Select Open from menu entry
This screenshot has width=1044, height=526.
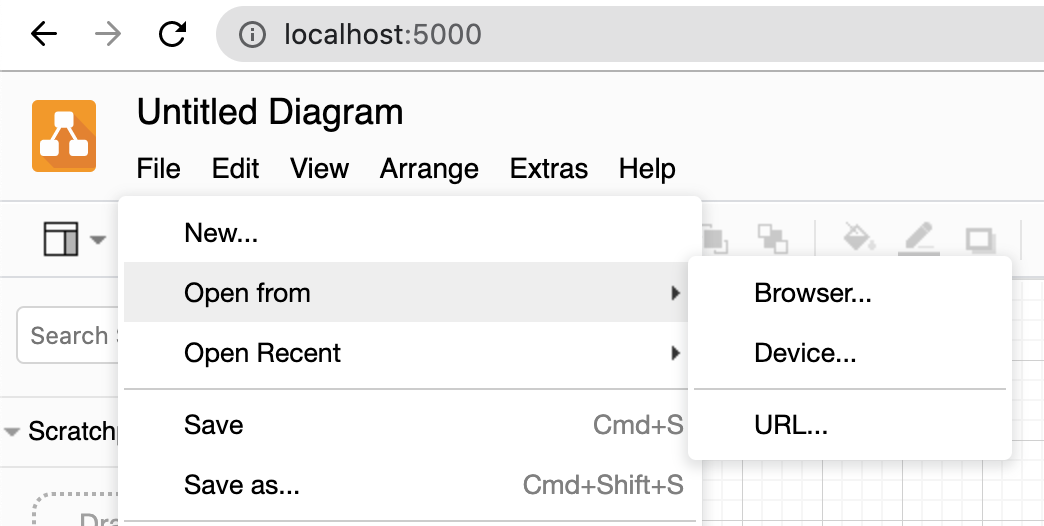(x=406, y=292)
